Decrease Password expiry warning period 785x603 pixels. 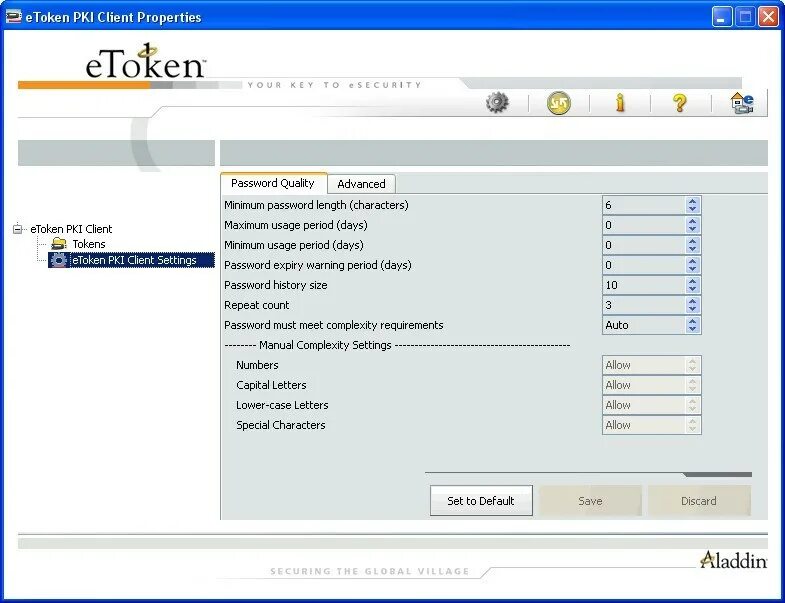[692, 269]
